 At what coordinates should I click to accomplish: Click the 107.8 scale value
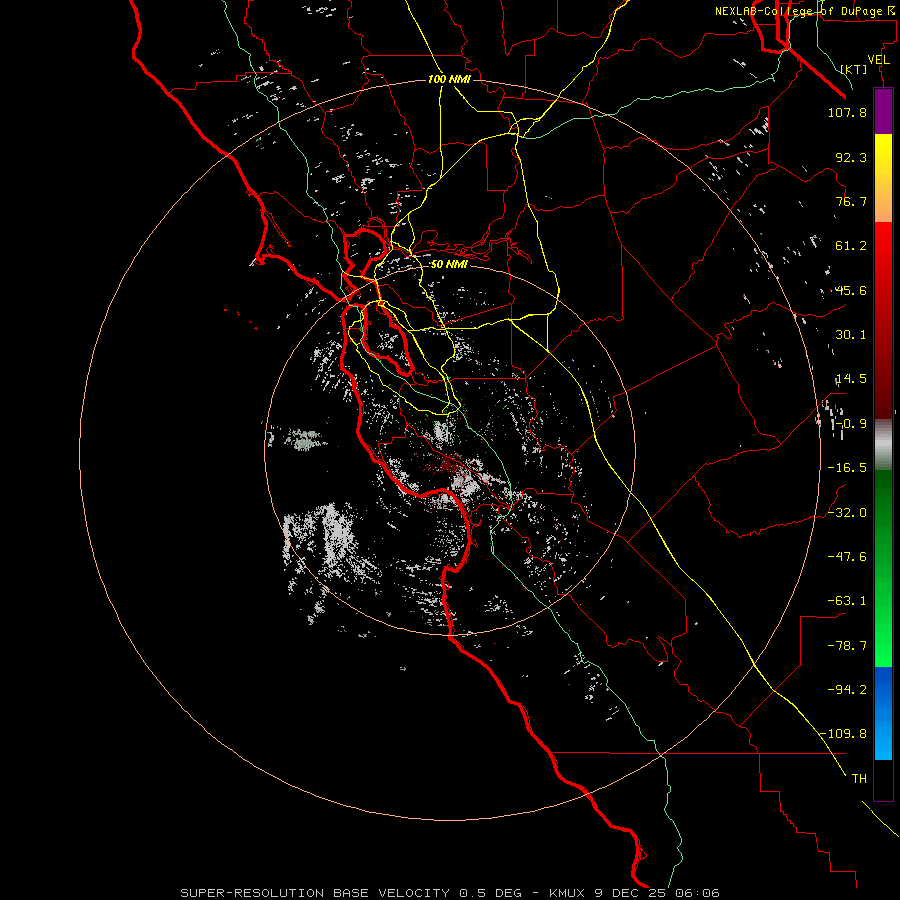point(847,112)
